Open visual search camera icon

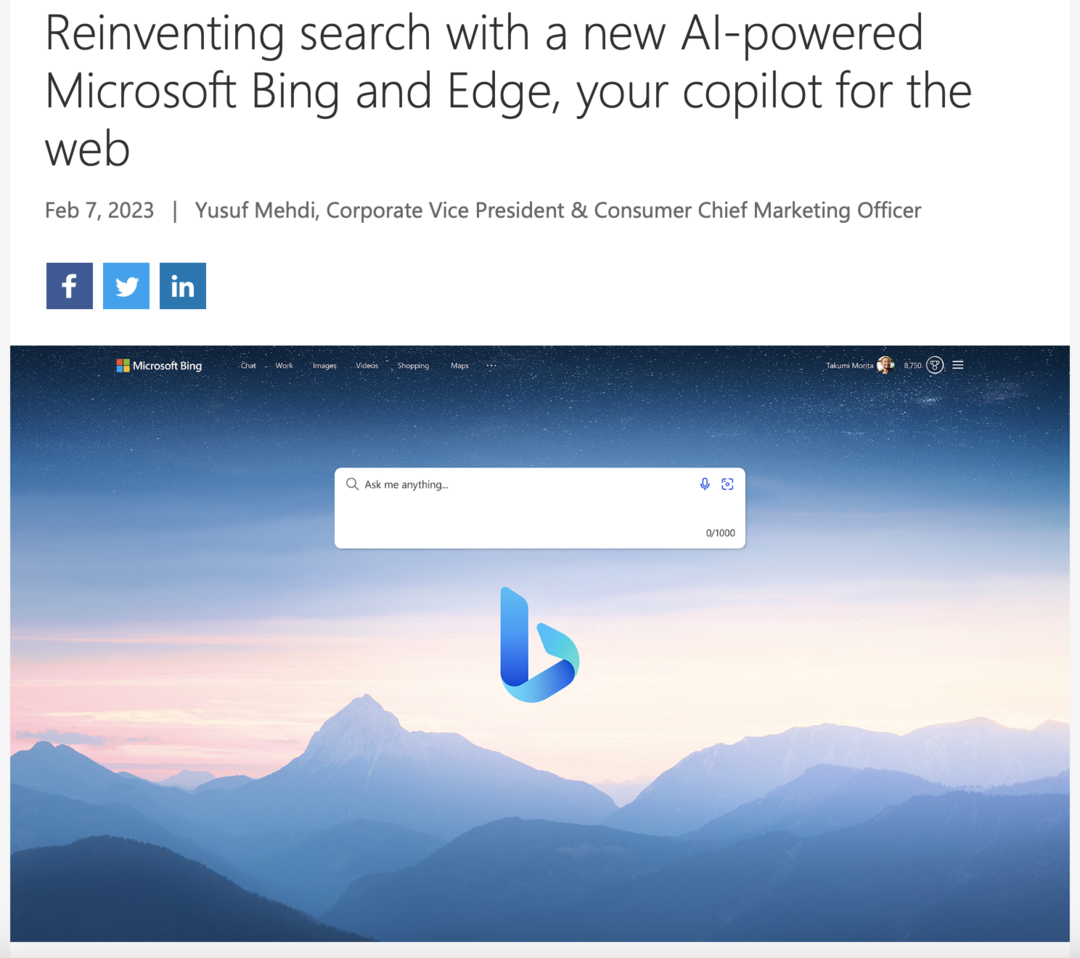point(727,484)
